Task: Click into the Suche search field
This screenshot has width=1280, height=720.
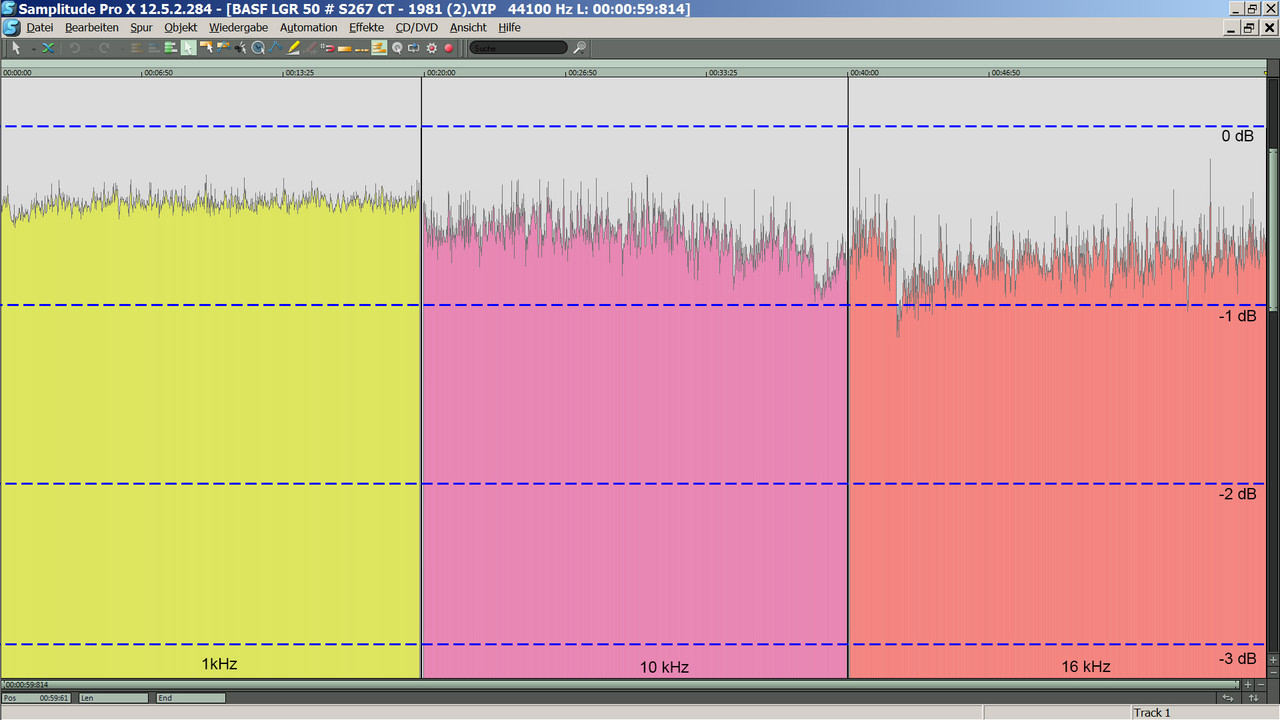Action: point(518,47)
